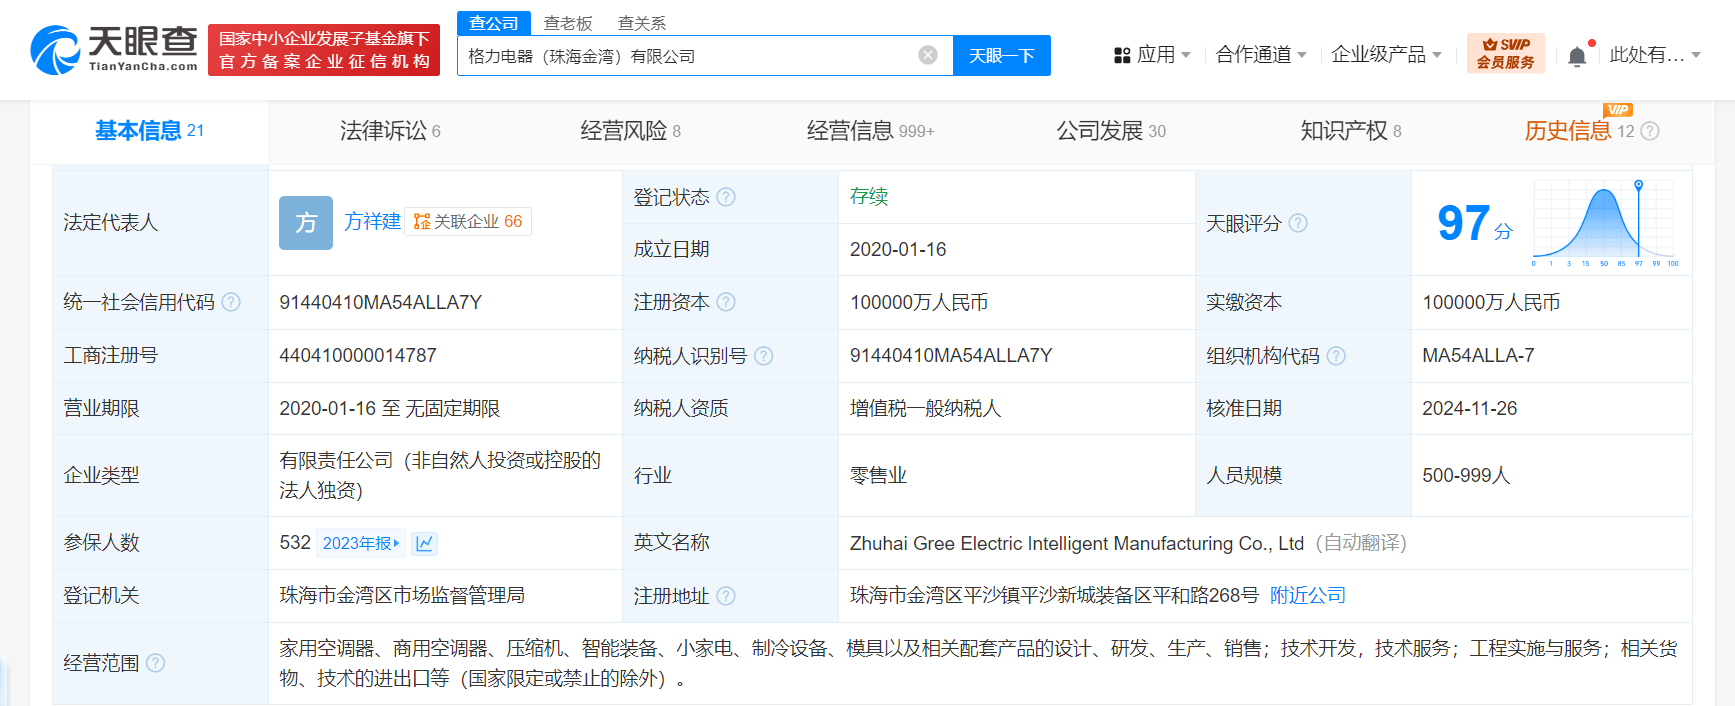Open the 参保人数 trend chart icon

click(424, 543)
